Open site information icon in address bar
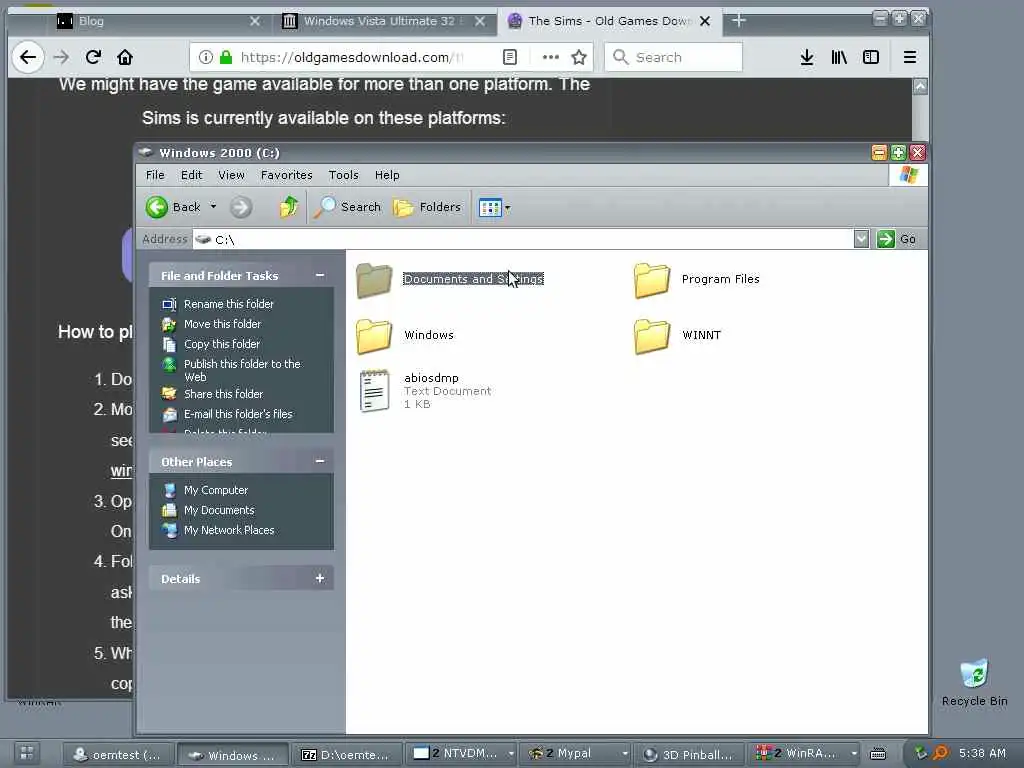The height and width of the screenshot is (768, 1024). 206,57
